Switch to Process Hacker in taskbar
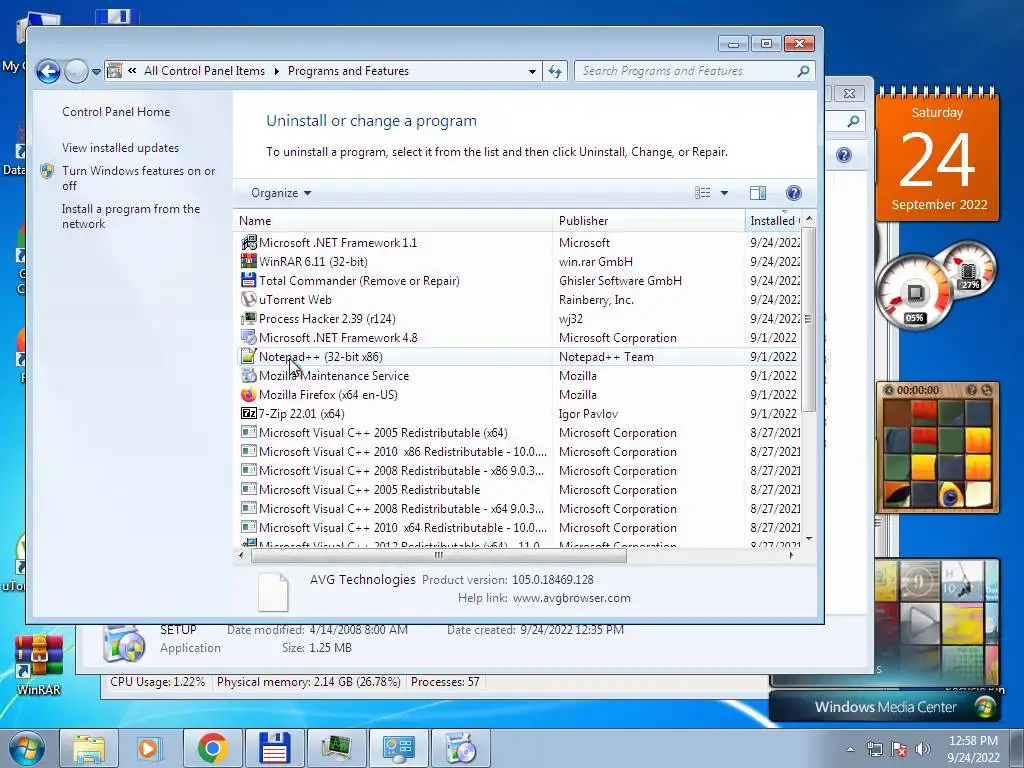 336,748
